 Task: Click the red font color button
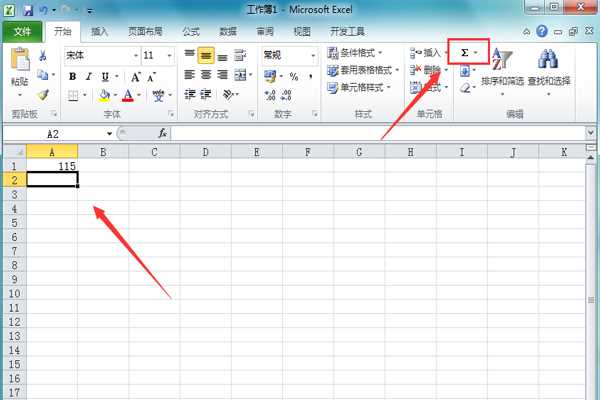[x=127, y=95]
